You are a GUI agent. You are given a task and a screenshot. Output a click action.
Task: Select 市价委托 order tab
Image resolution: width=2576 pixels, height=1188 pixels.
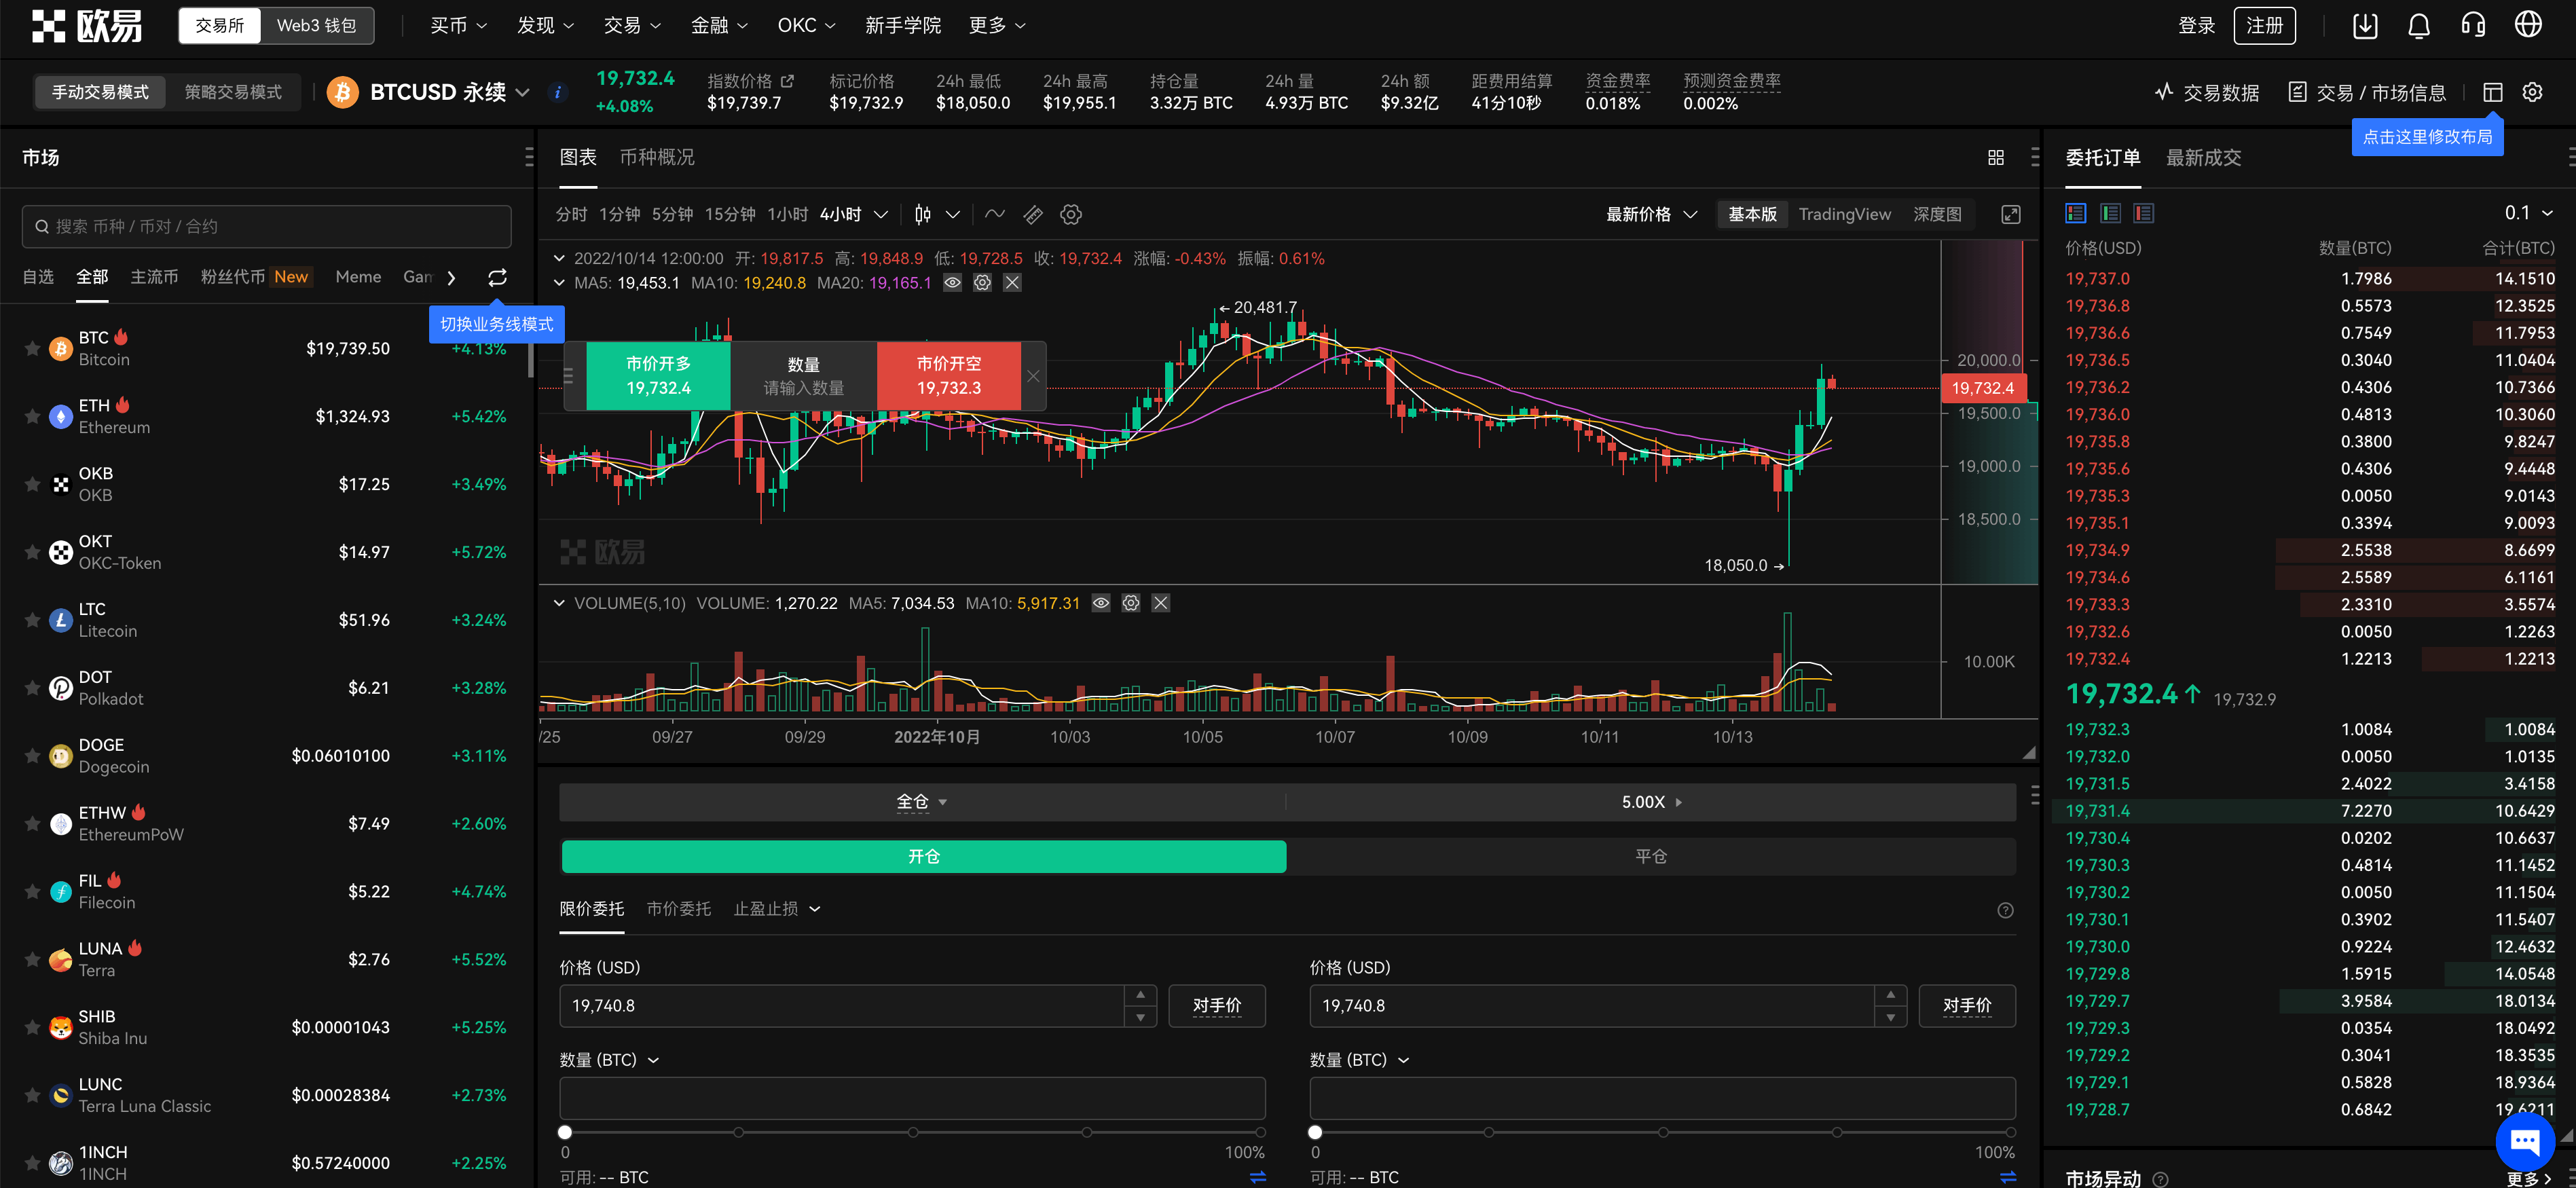coord(678,909)
